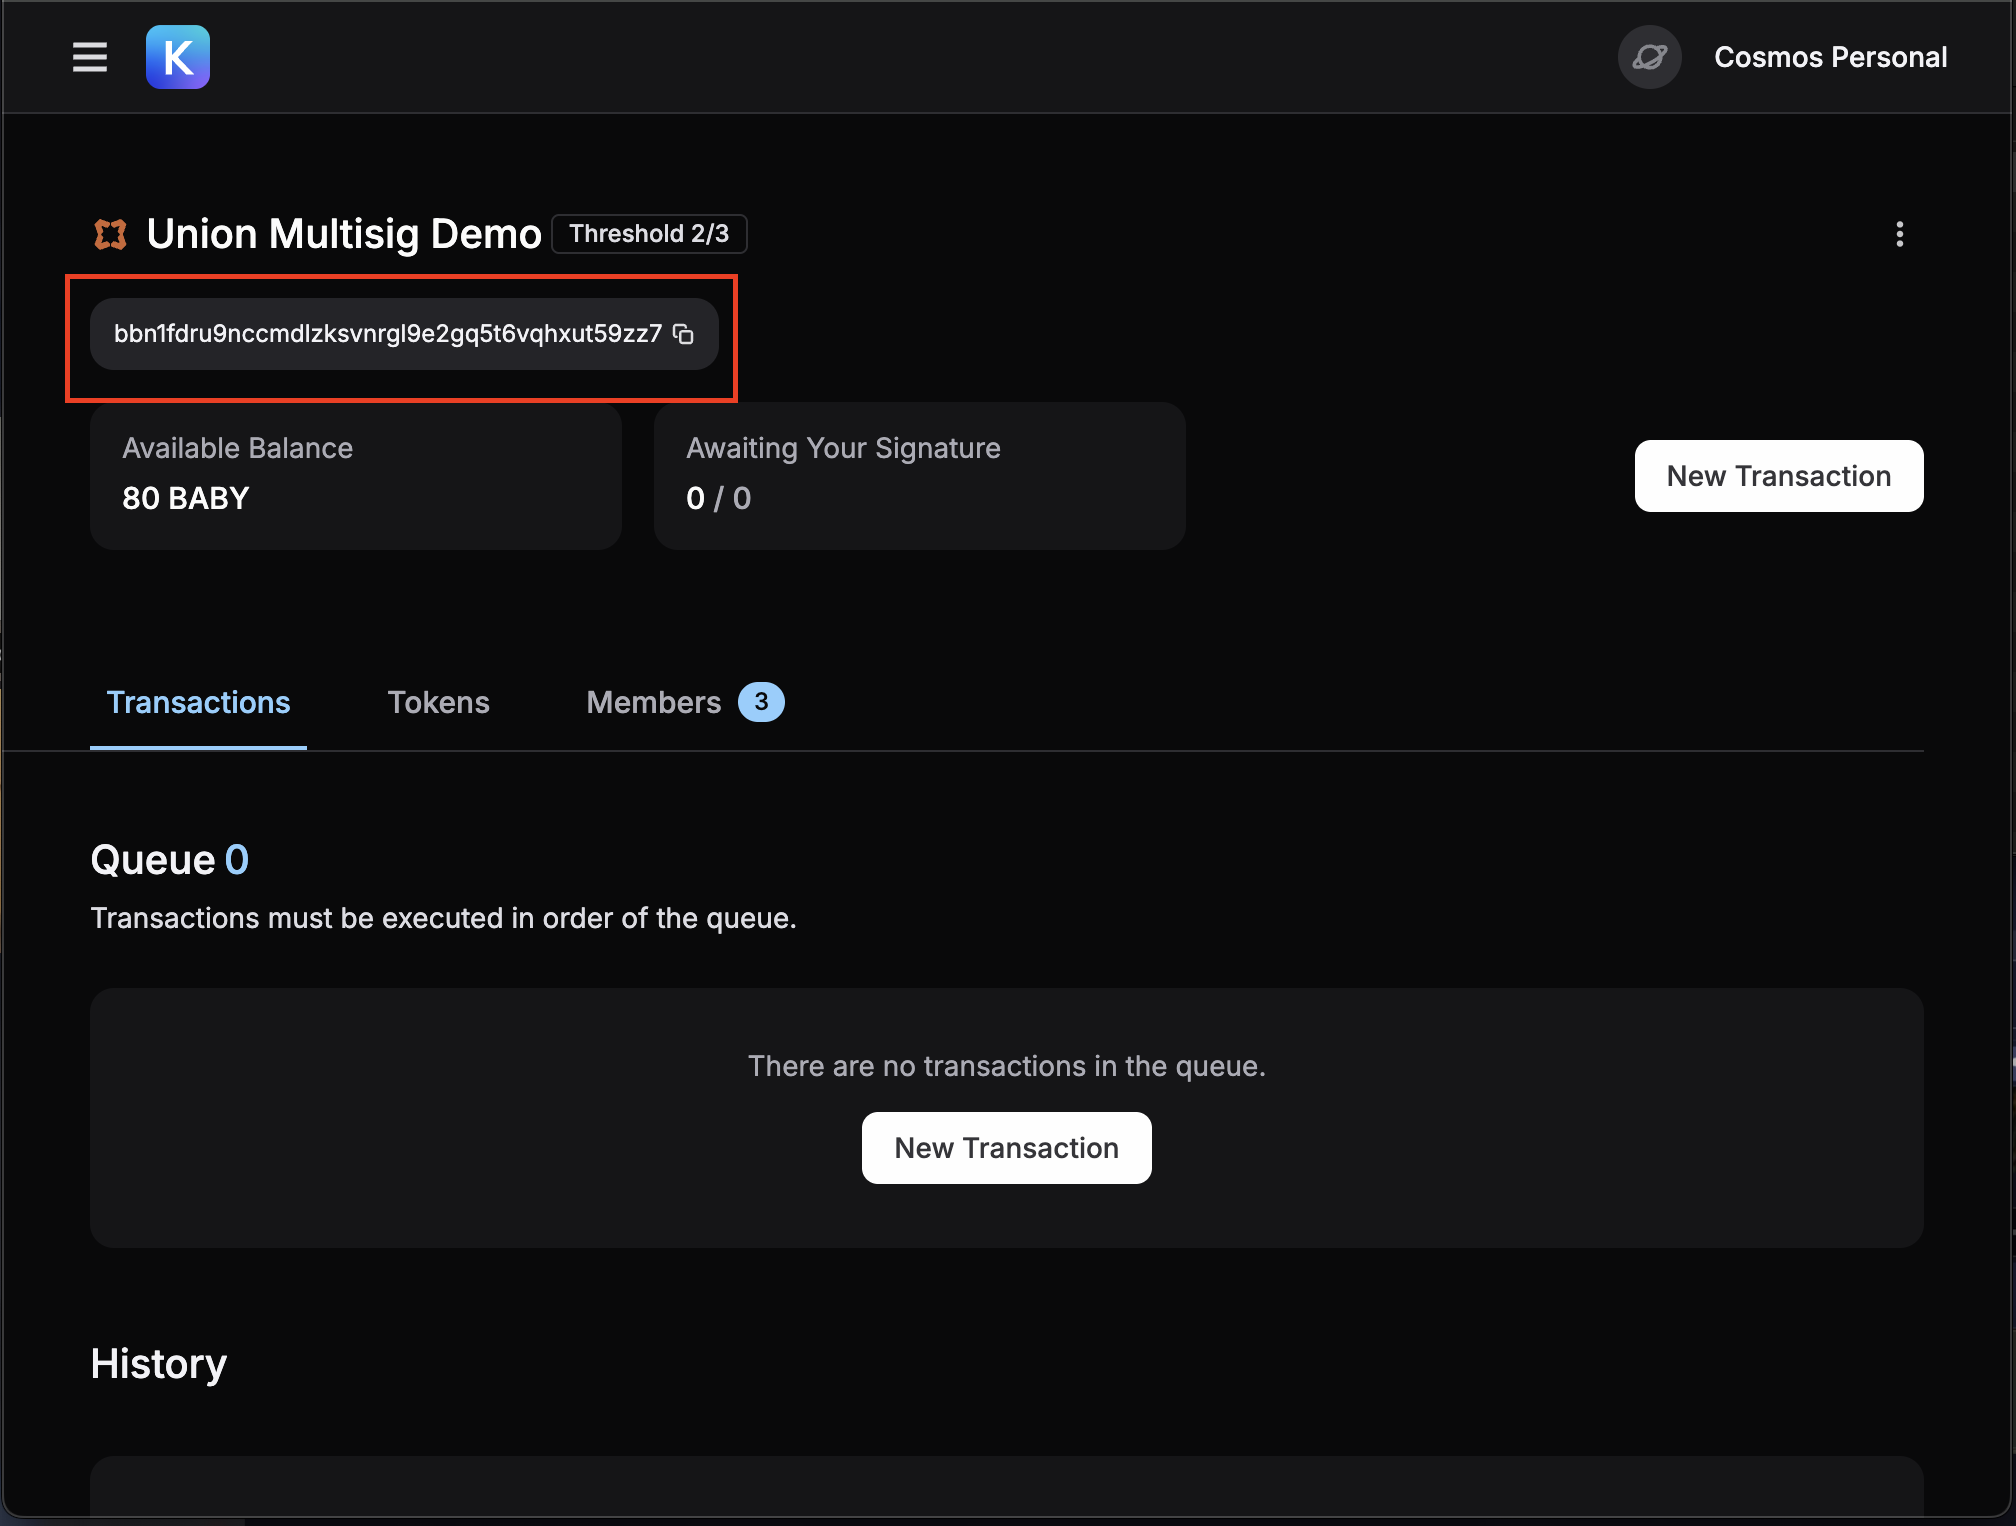The image size is (2016, 1526).
Task: Open the hamburger navigation menu
Action: (x=90, y=57)
